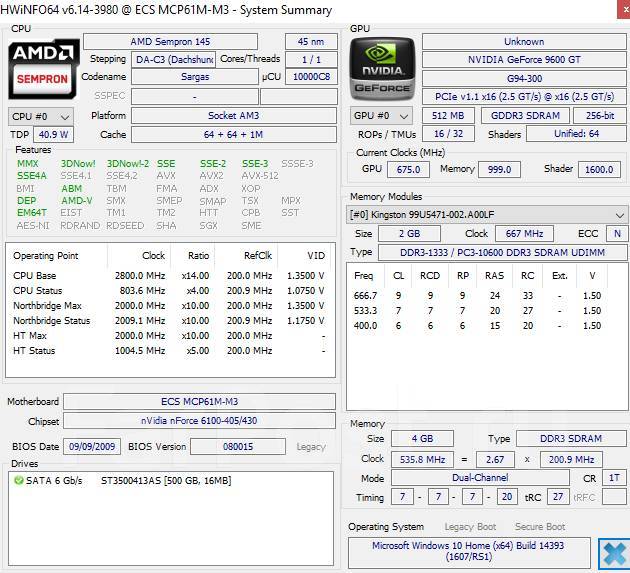Click the ECS MCP61M-M3 motherboard field

(199, 401)
